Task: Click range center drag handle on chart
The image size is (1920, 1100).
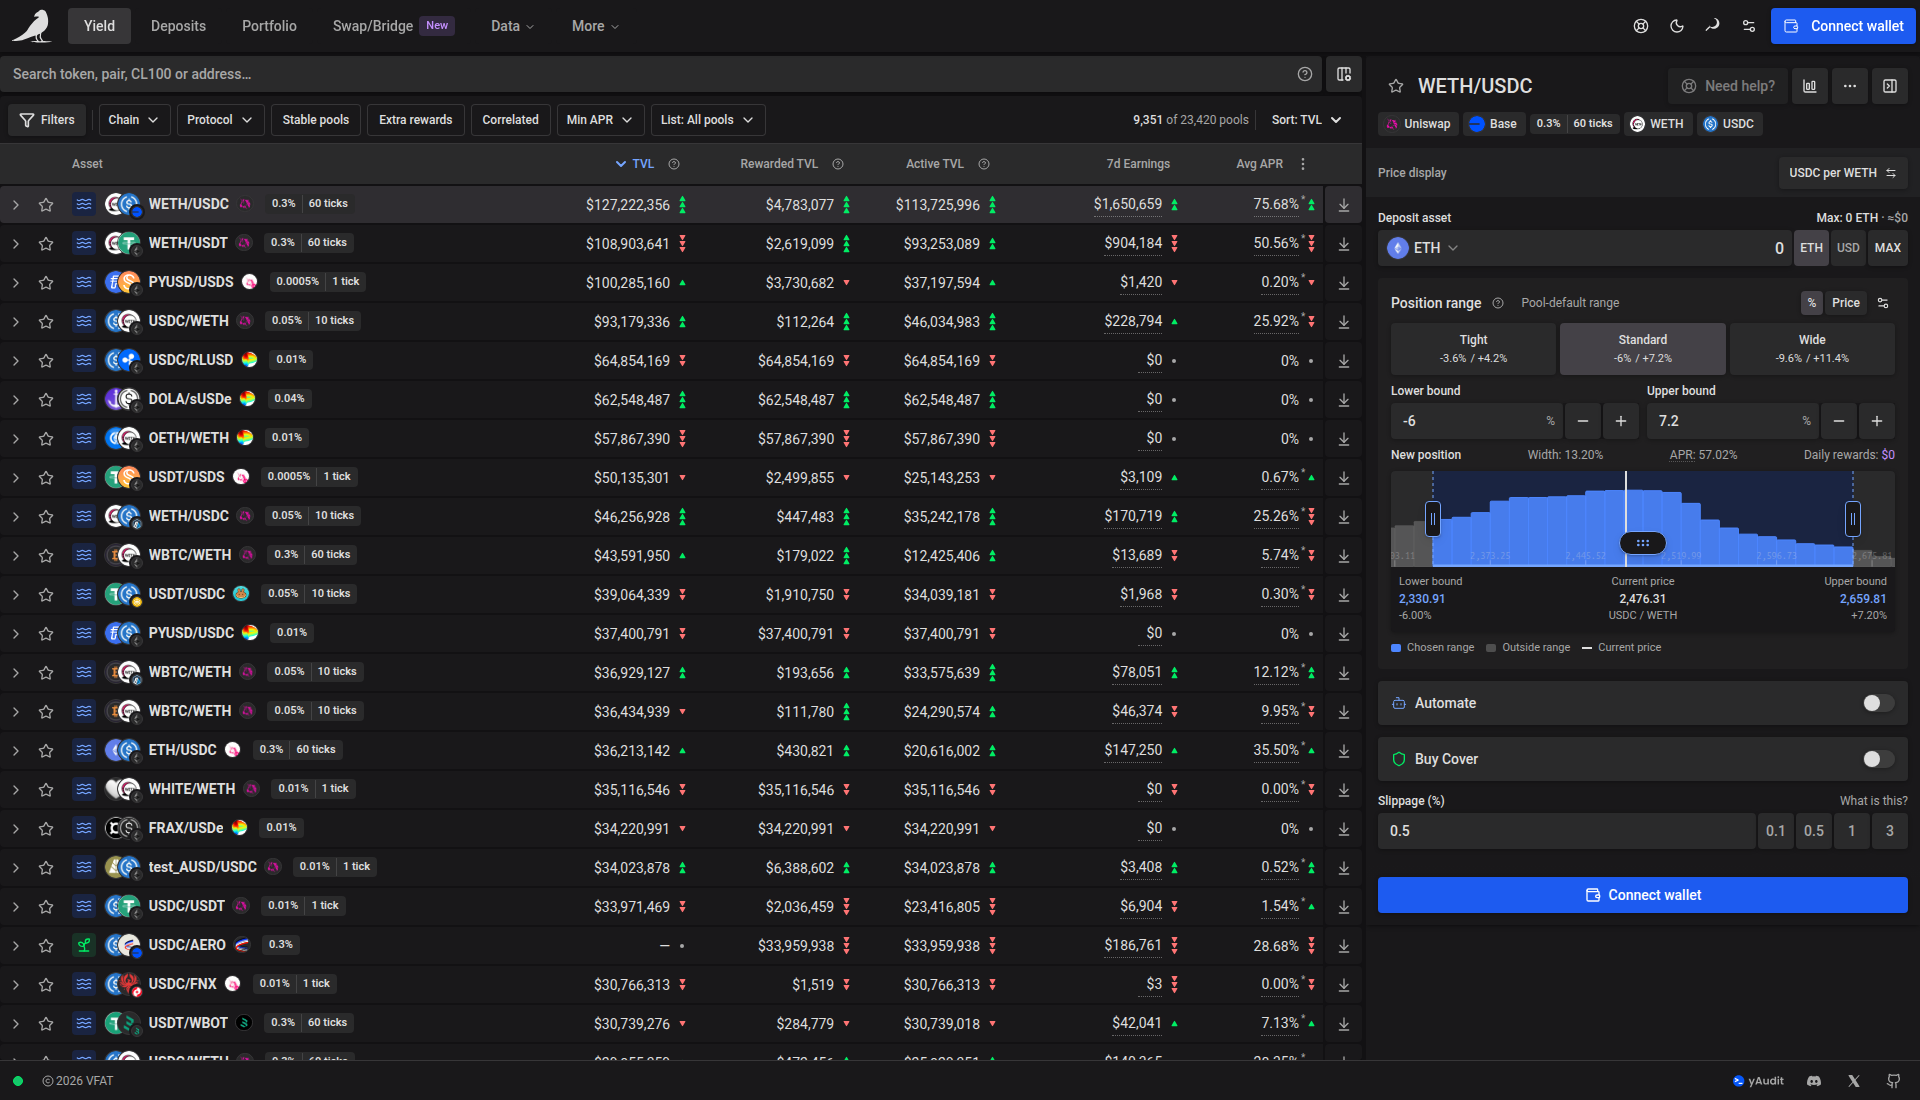Action: [x=1643, y=543]
